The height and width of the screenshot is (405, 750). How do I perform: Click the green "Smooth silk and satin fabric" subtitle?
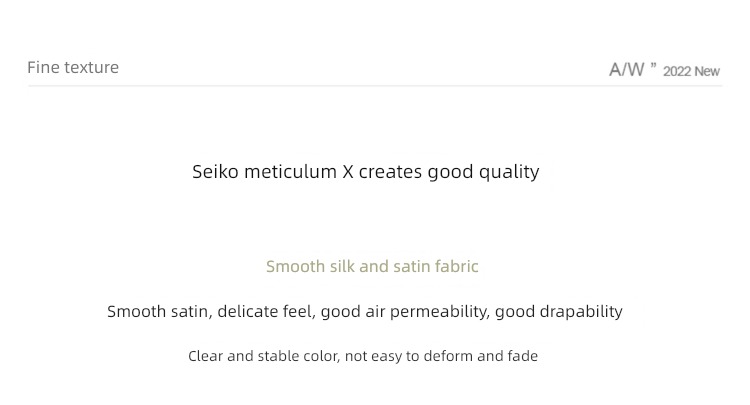372,266
